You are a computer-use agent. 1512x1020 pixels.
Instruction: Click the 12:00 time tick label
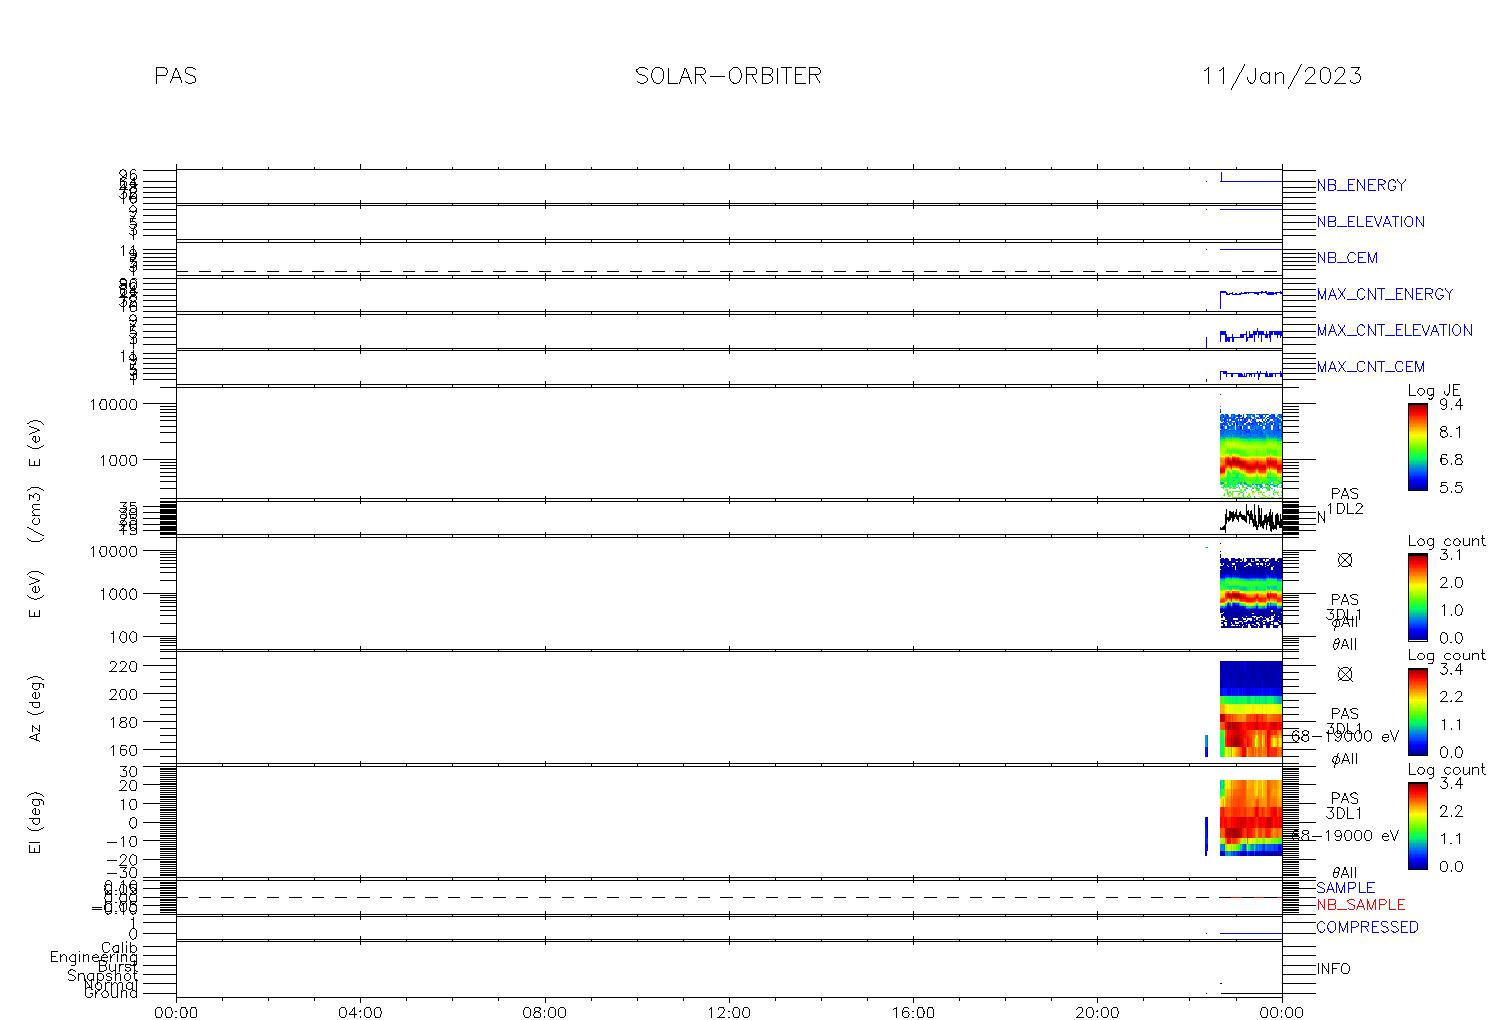pos(729,1012)
